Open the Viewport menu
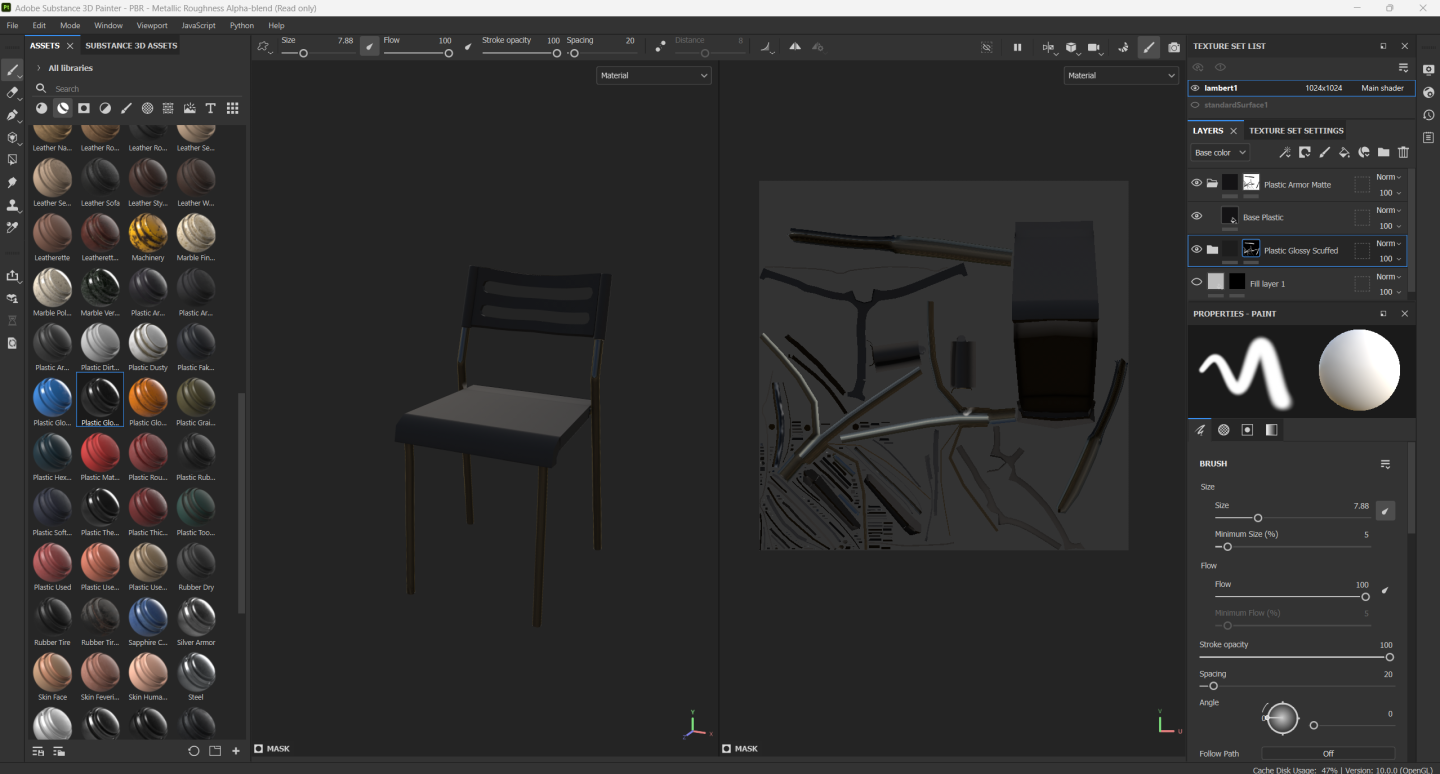1440x774 pixels. (x=152, y=25)
